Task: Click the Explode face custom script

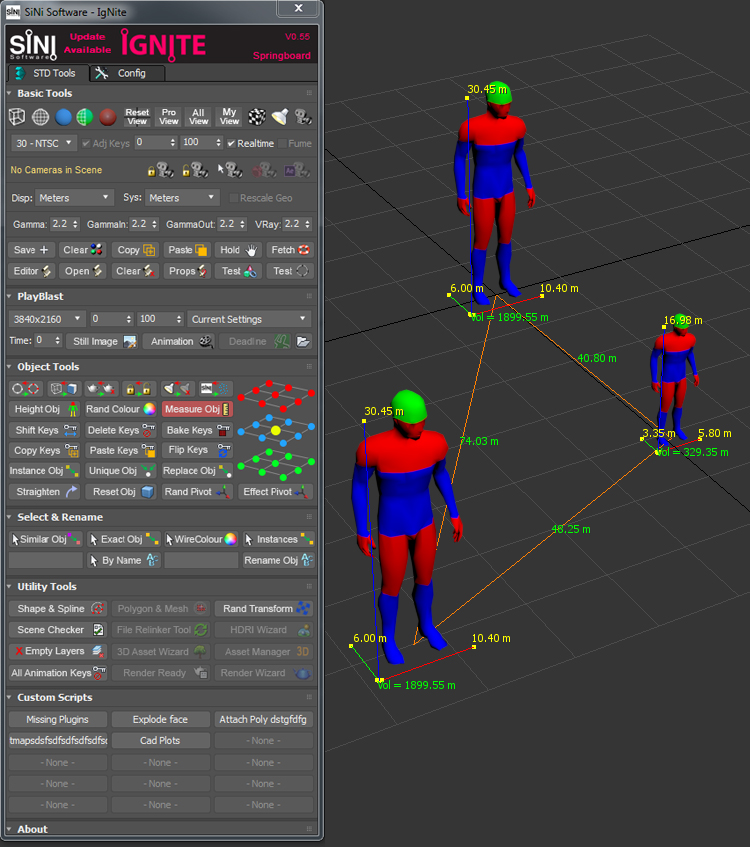Action: pyautogui.click(x=160, y=719)
